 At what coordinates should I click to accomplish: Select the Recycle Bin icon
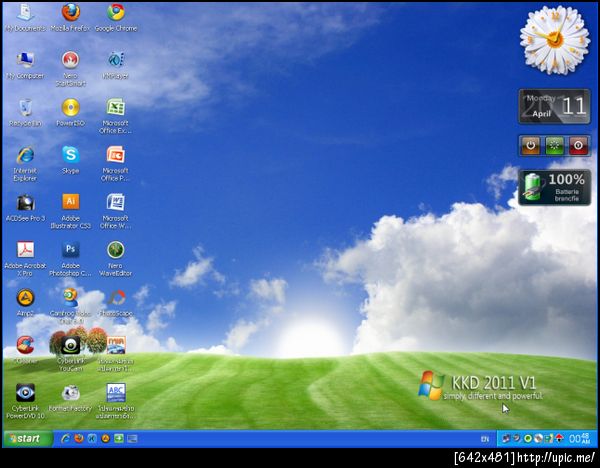pos(25,113)
